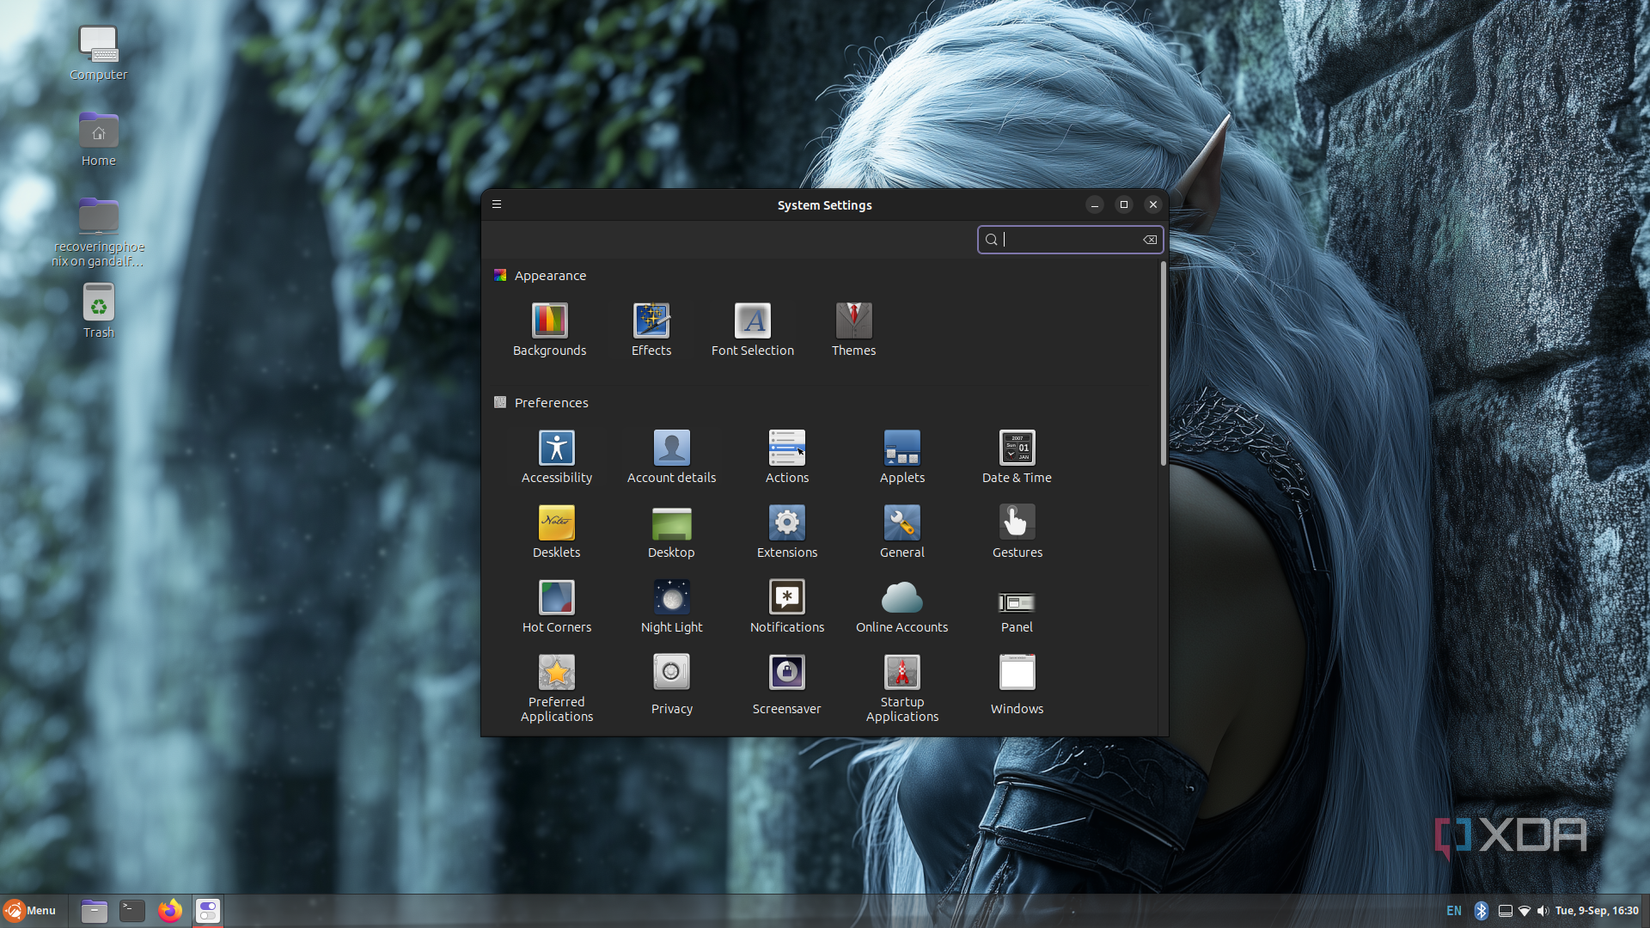This screenshot has width=1650, height=928.
Task: Open Startup Applications settings
Action: click(x=902, y=688)
